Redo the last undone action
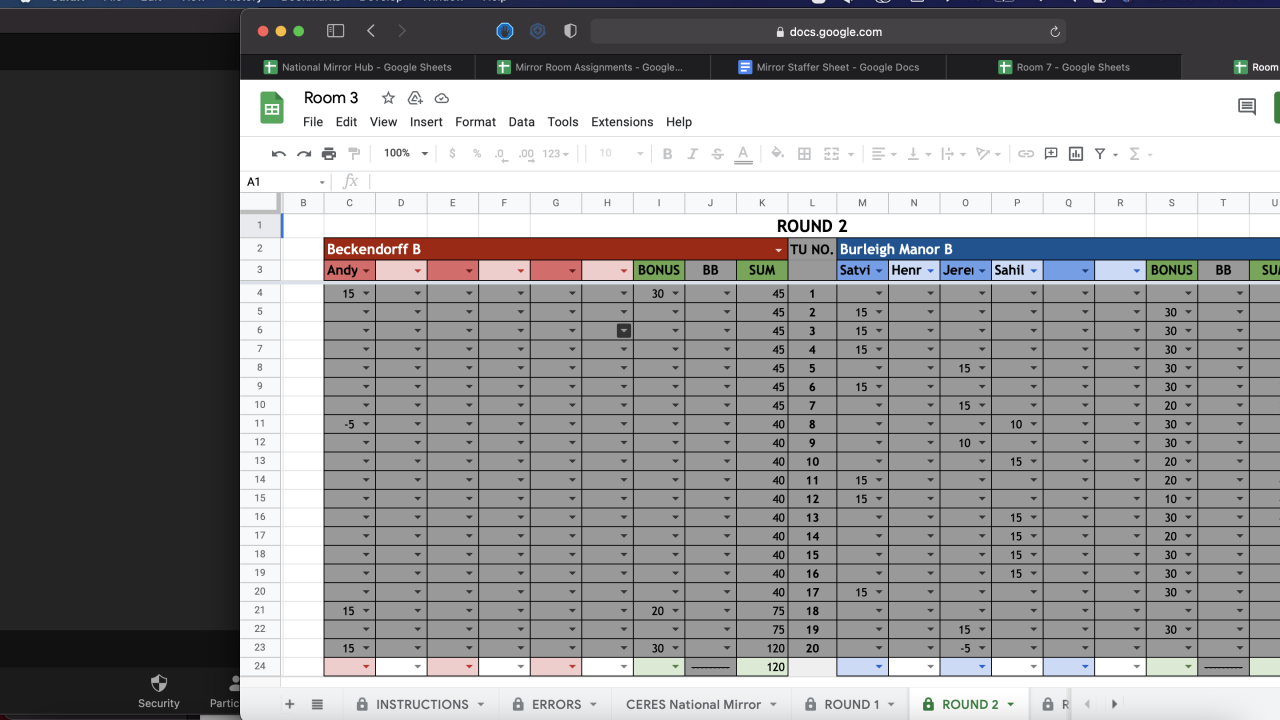1280x720 pixels. coord(304,154)
